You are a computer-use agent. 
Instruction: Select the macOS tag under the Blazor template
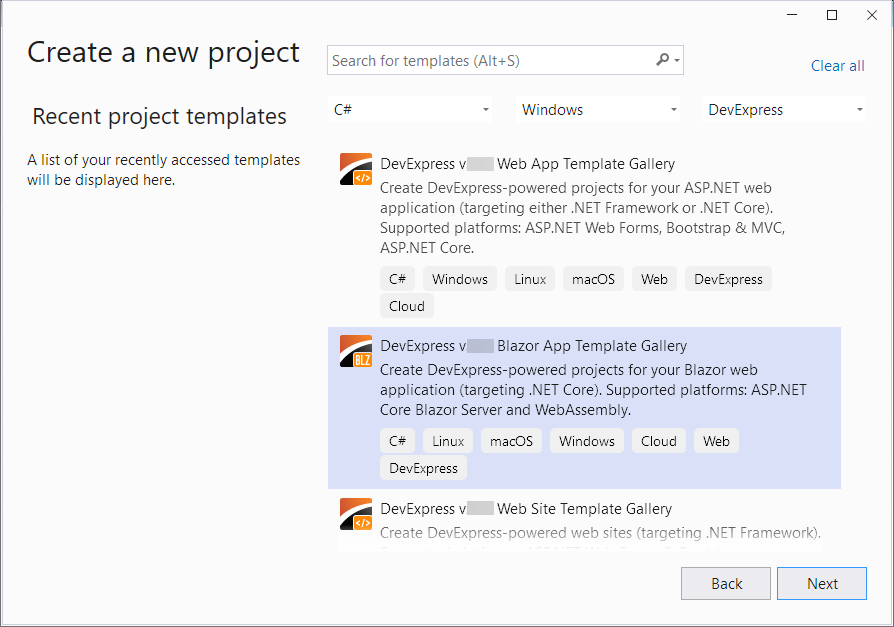tap(511, 440)
